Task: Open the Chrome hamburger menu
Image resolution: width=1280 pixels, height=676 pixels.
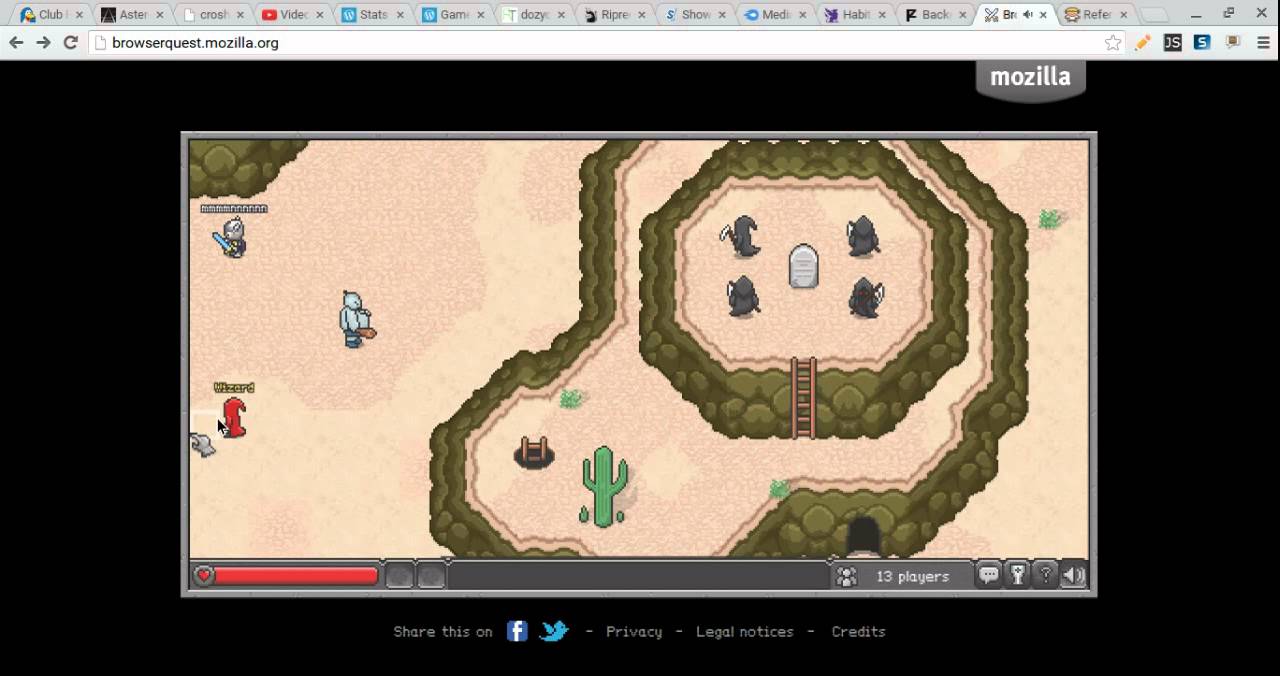Action: [x=1263, y=43]
